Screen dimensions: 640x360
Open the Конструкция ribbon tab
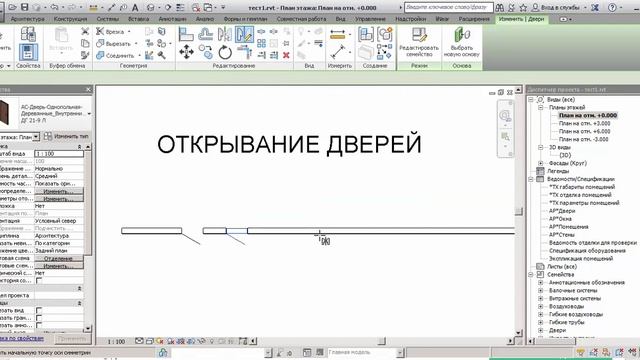click(x=71, y=19)
